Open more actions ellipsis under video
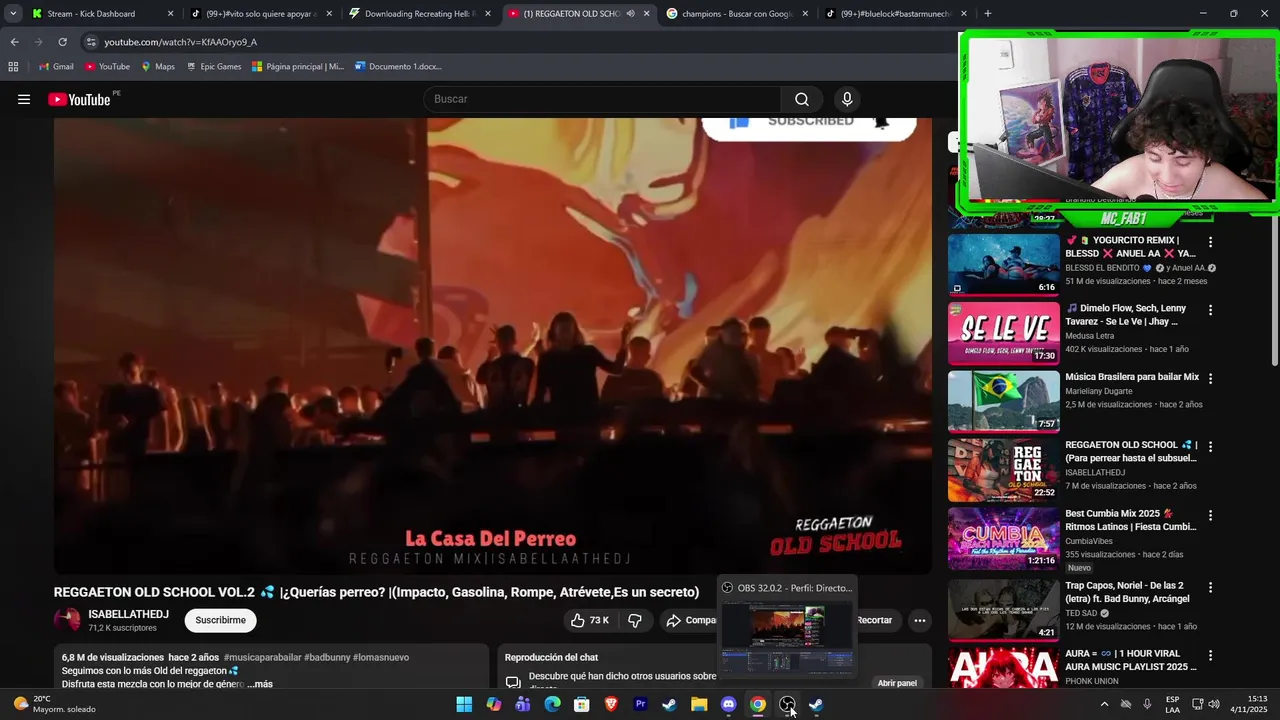 tap(920, 620)
